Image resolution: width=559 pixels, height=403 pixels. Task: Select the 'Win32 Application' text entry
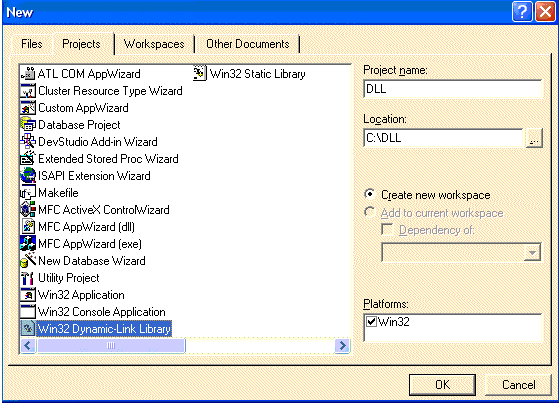(x=81, y=295)
